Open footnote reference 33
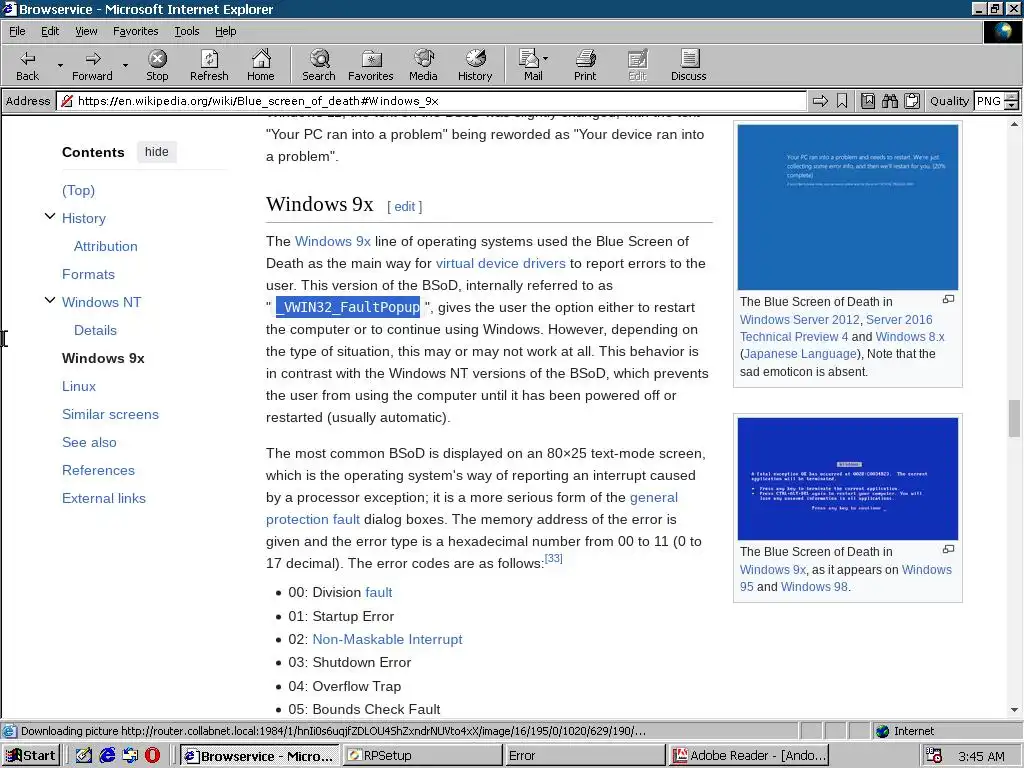Screen dimensions: 1024x768 point(553,558)
